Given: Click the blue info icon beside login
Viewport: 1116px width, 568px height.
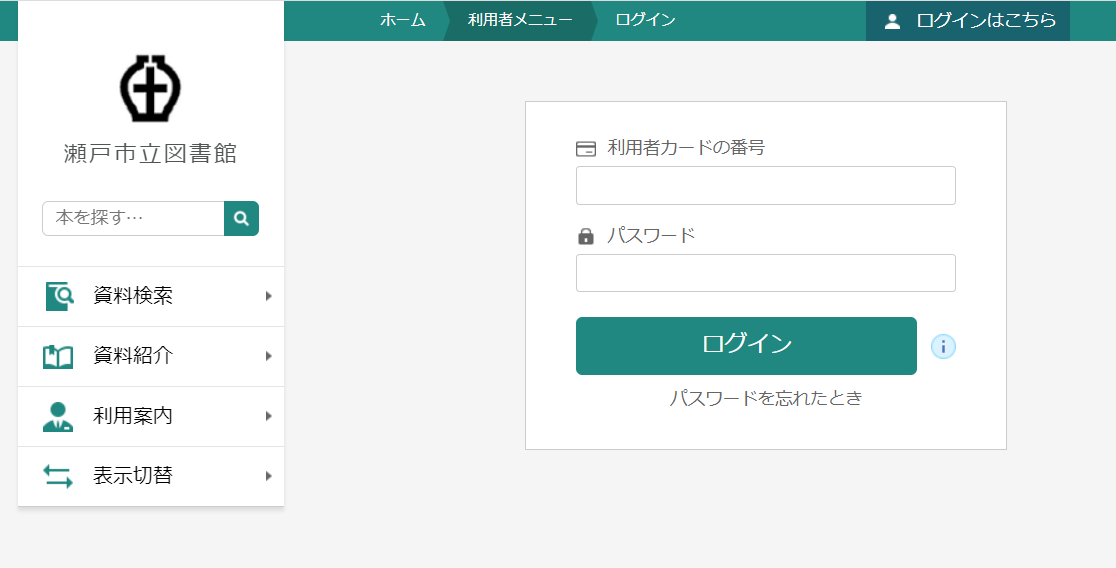Looking at the screenshot, I should (x=944, y=347).
